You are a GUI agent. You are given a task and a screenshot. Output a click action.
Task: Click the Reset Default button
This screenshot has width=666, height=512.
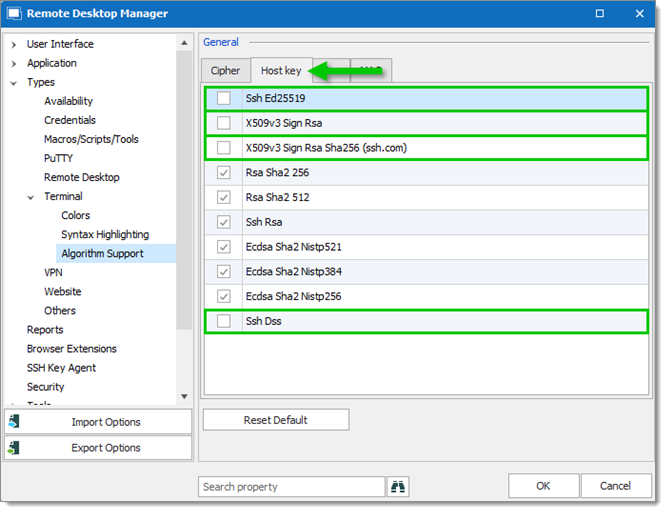point(276,420)
